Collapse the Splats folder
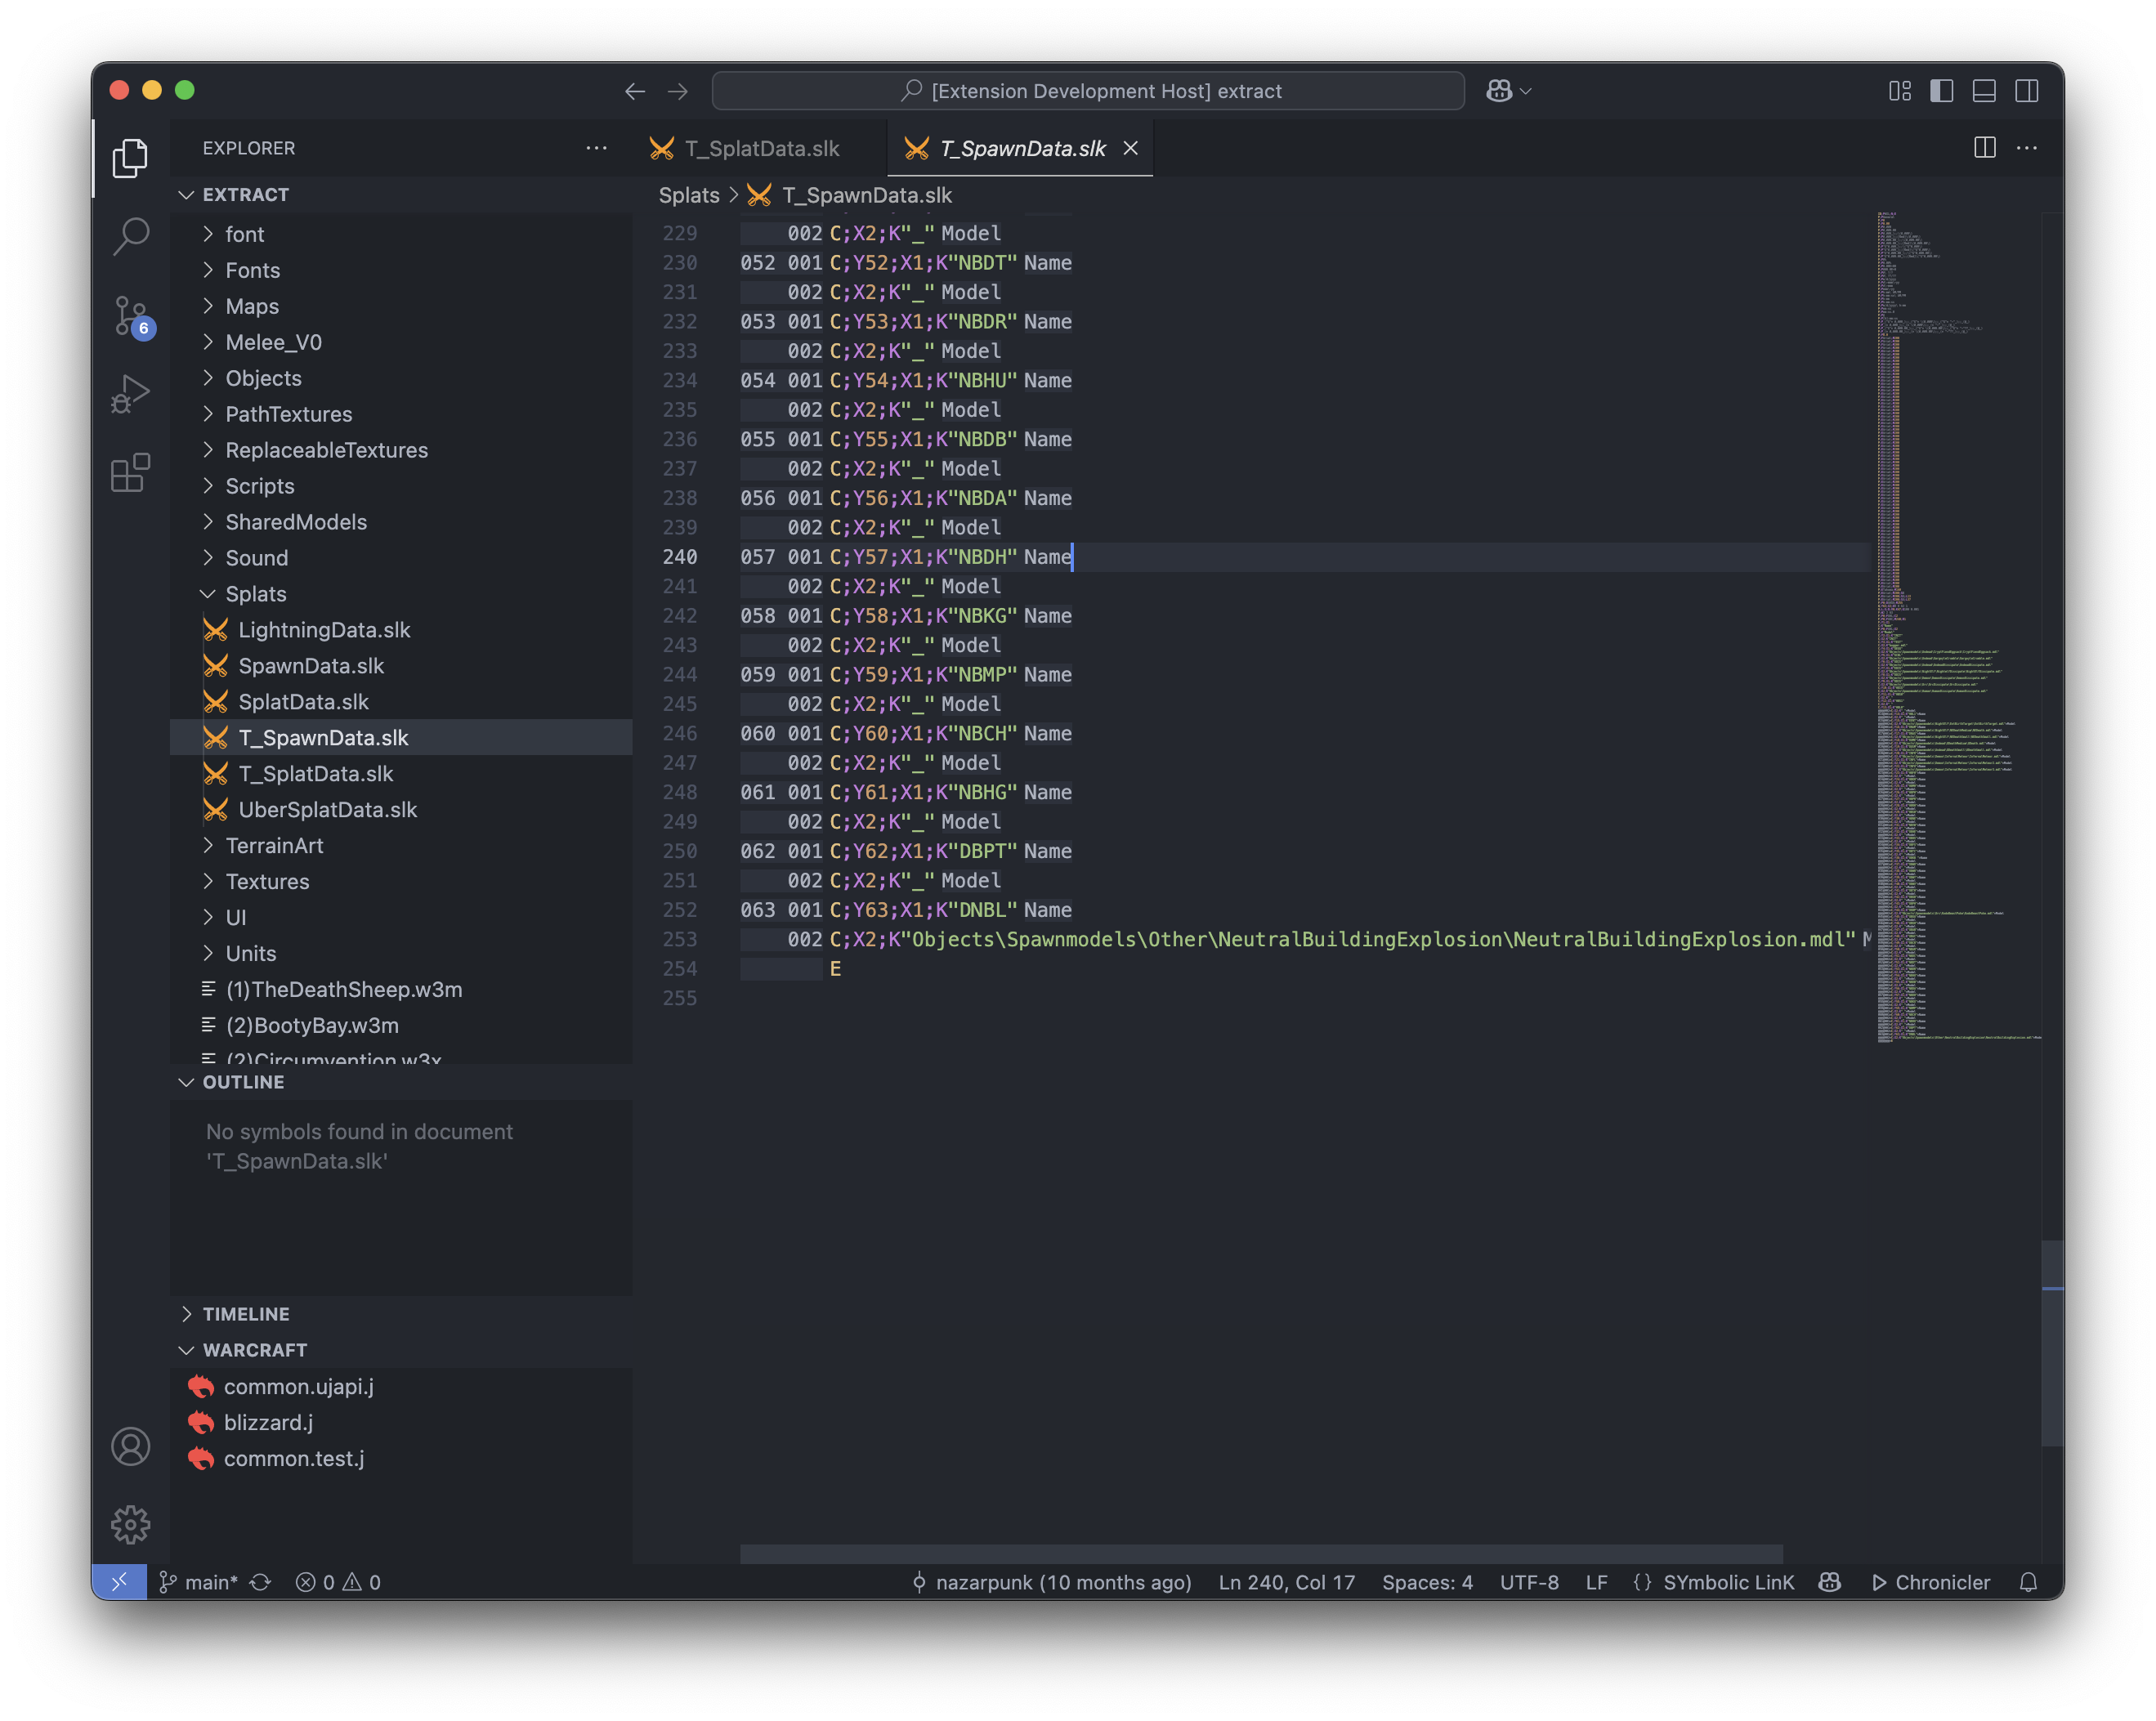Image resolution: width=2156 pixels, height=1721 pixels. [x=255, y=594]
